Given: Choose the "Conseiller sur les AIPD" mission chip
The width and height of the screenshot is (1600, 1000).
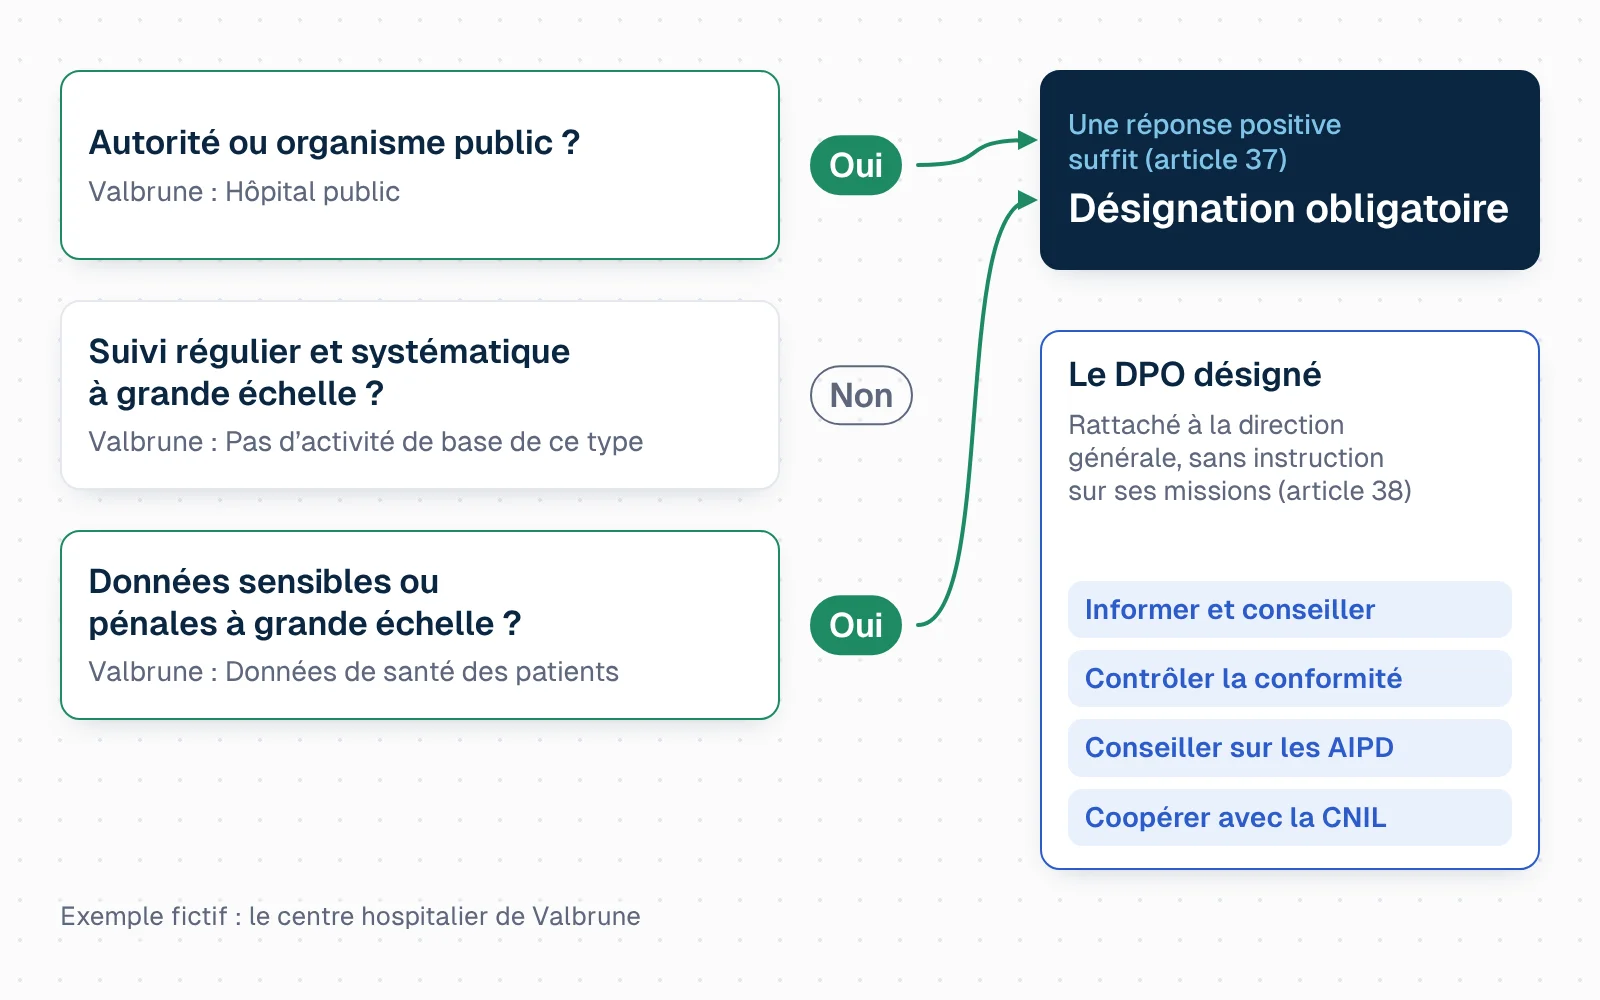Looking at the screenshot, I should tap(1290, 748).
